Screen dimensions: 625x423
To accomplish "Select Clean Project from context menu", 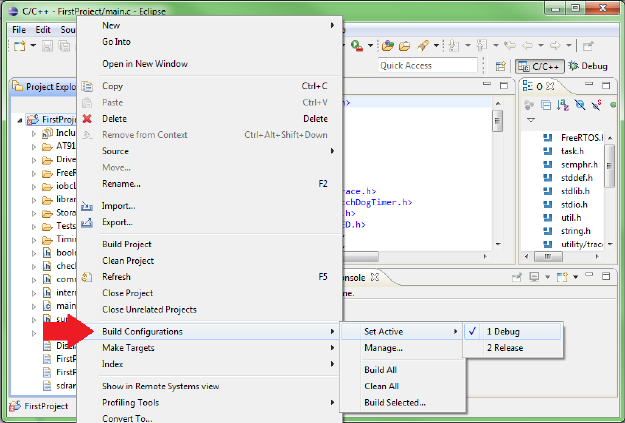I will click(210, 261).
